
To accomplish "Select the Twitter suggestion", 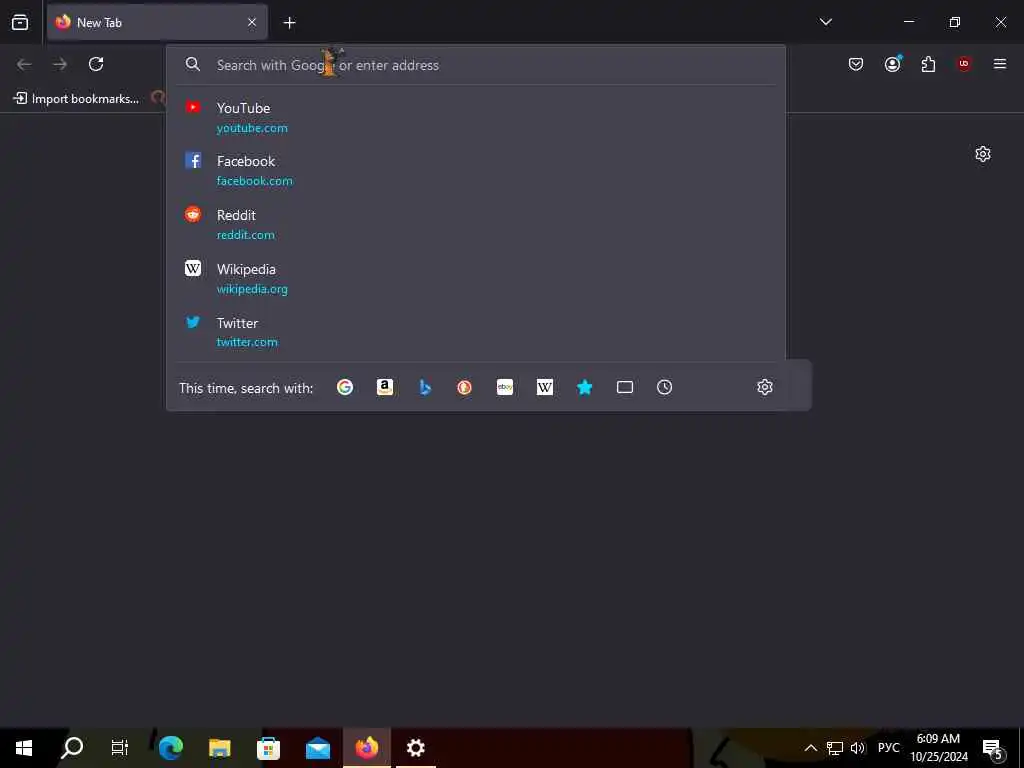I will 476,332.
